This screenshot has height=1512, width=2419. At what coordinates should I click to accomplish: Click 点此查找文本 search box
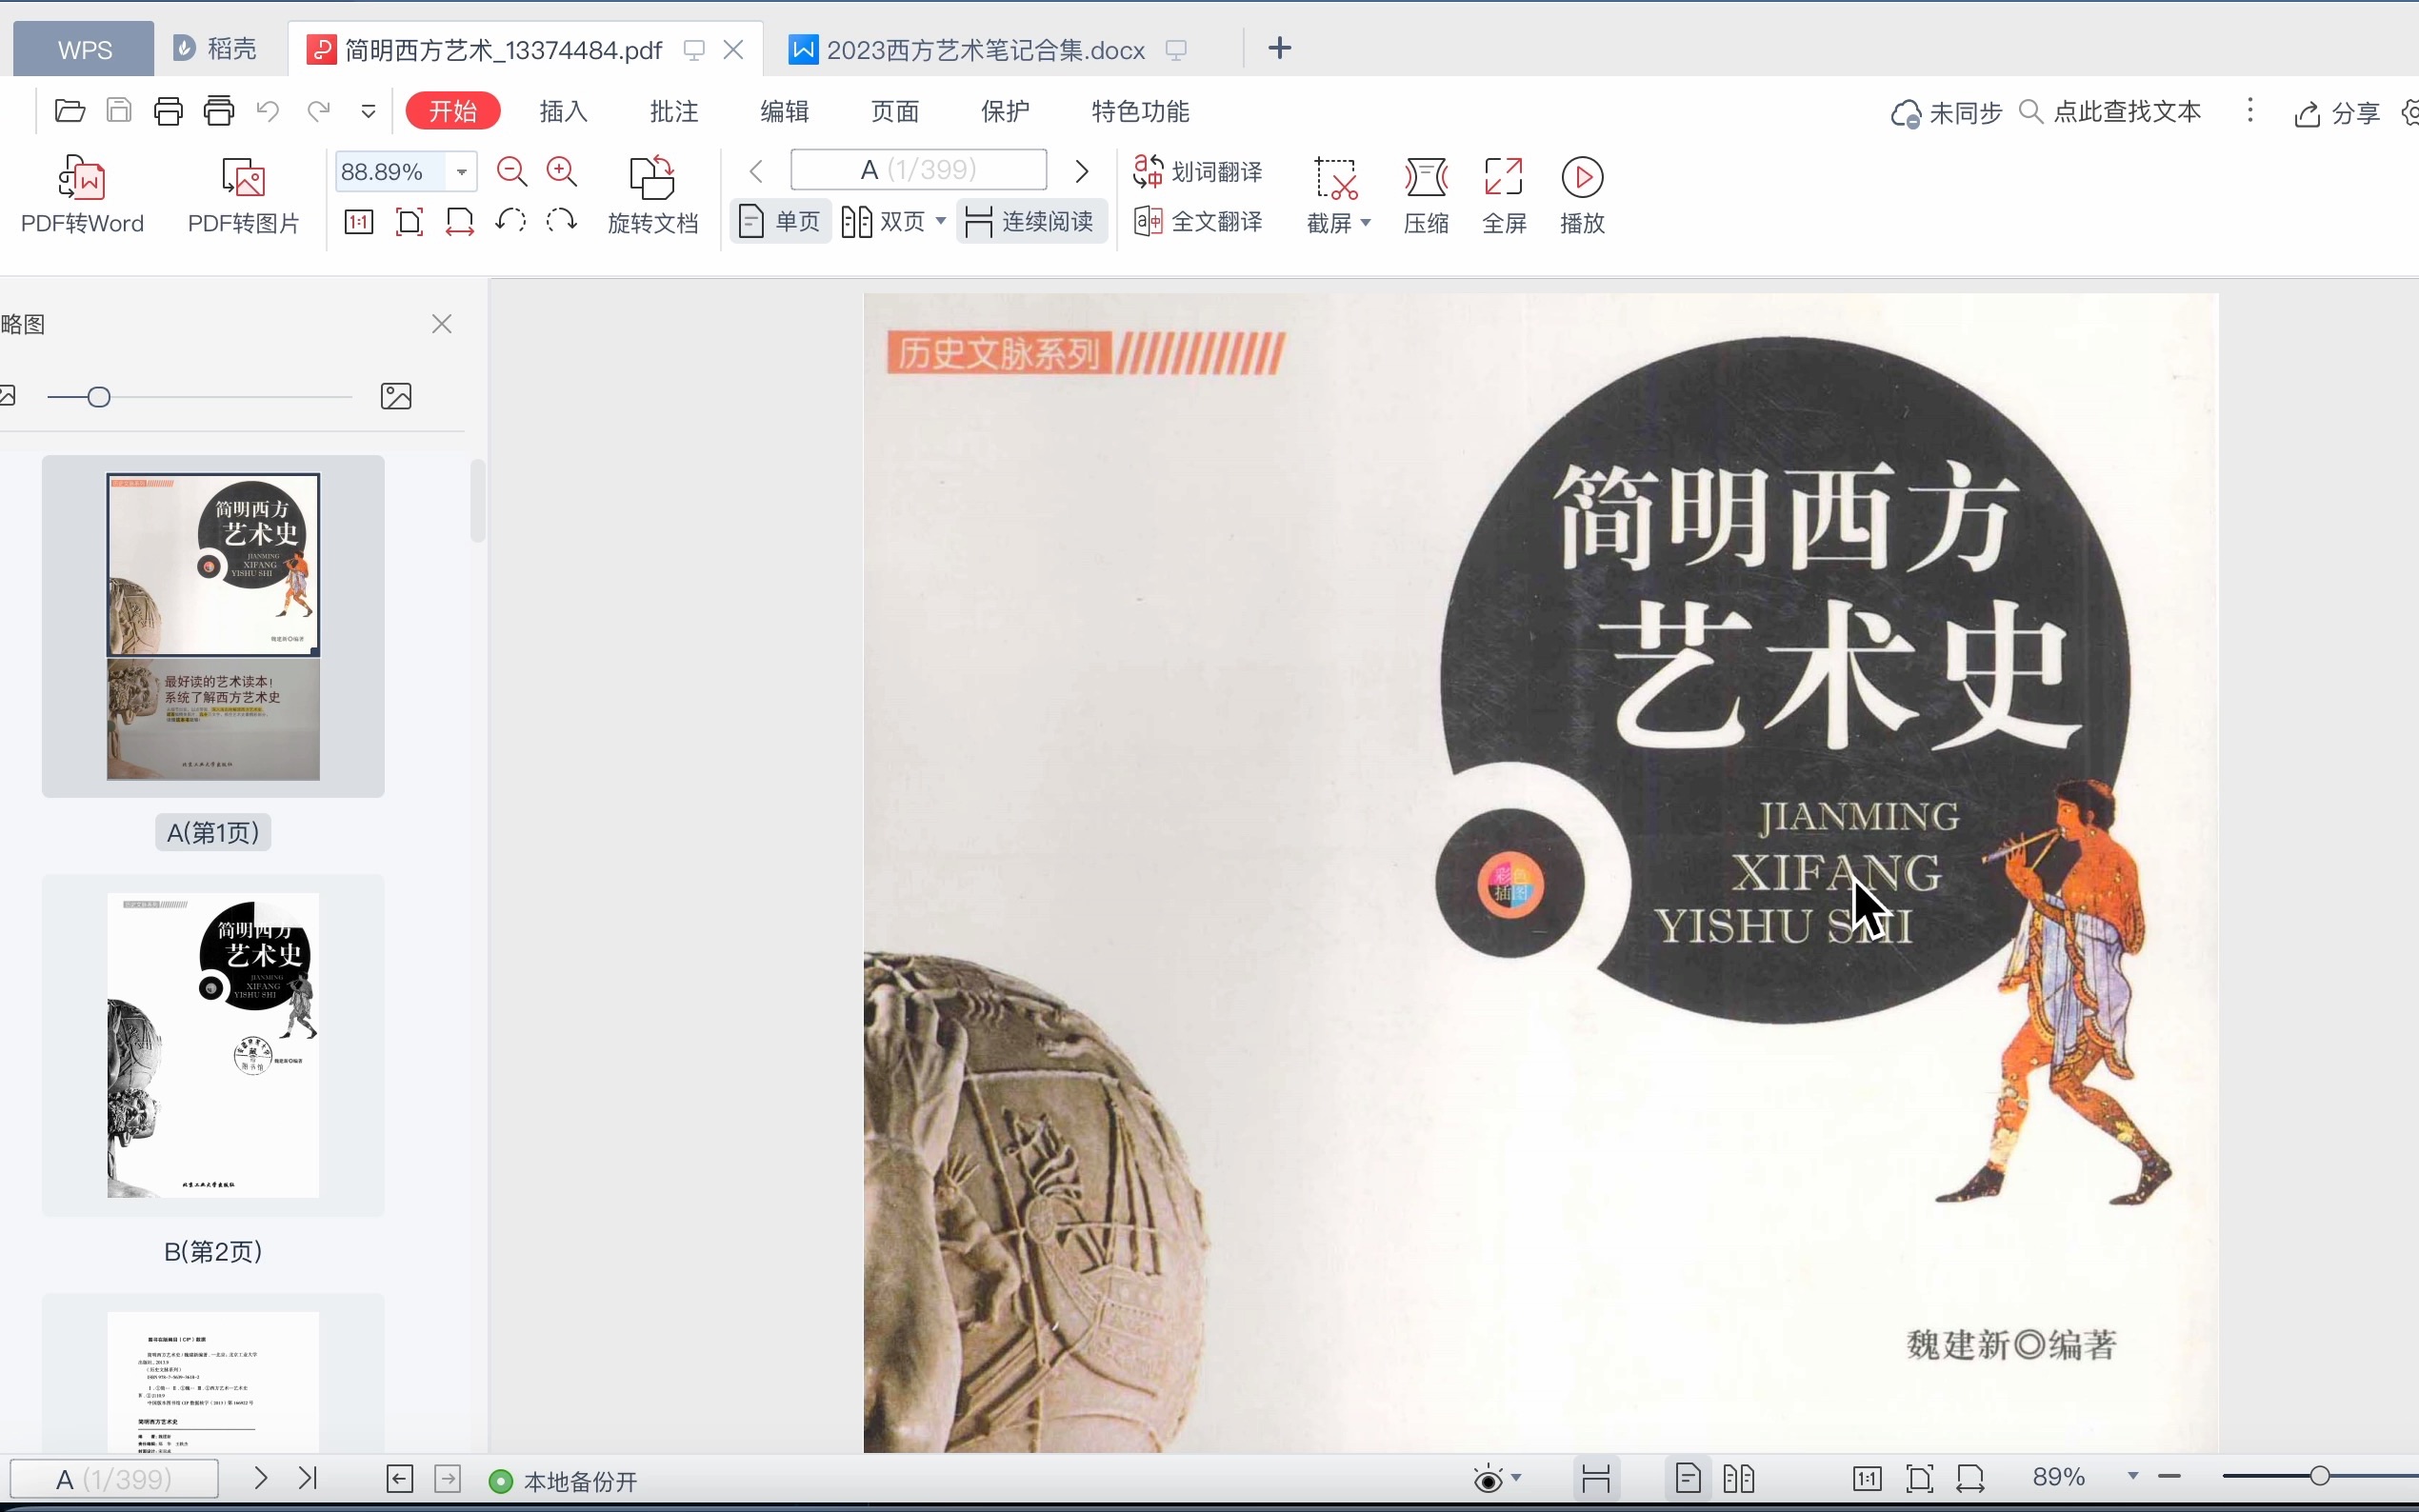(x=2110, y=111)
